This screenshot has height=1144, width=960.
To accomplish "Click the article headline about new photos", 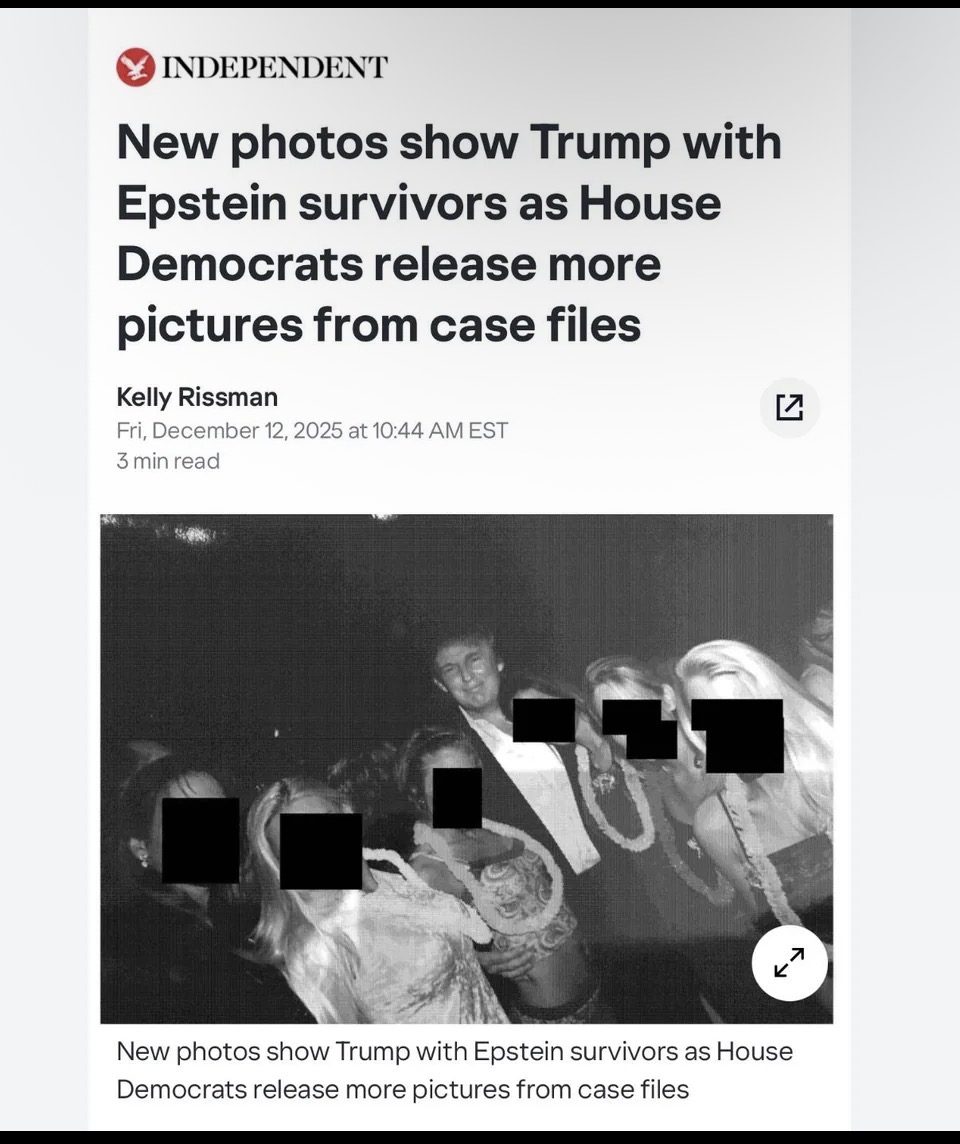I will coord(449,233).
